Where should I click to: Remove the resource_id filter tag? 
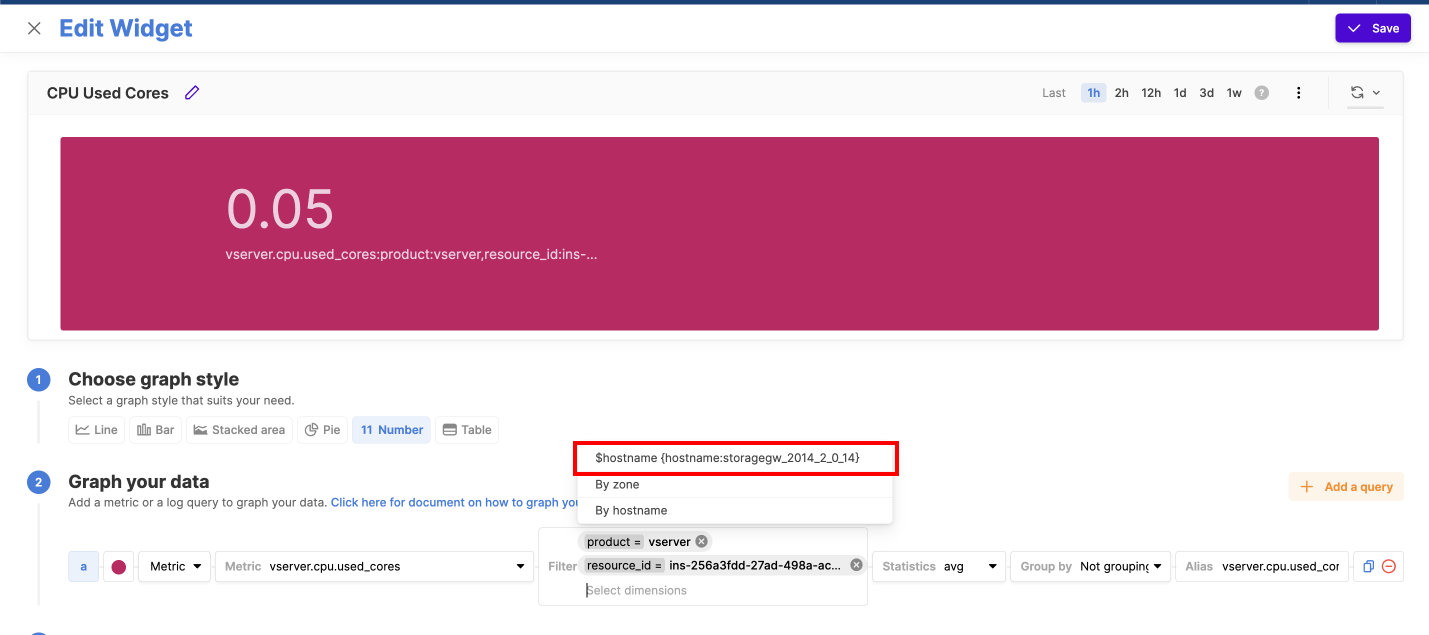(856, 565)
